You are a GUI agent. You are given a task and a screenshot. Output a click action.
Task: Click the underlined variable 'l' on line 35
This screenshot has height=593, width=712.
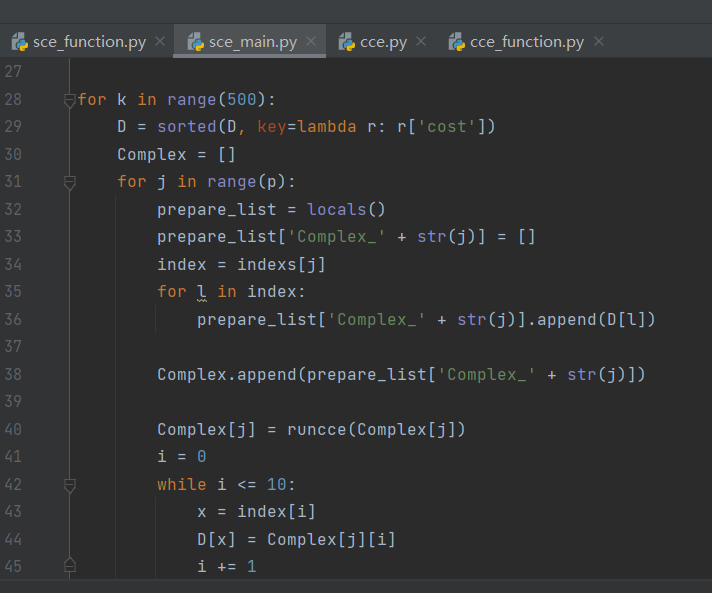click(202, 292)
